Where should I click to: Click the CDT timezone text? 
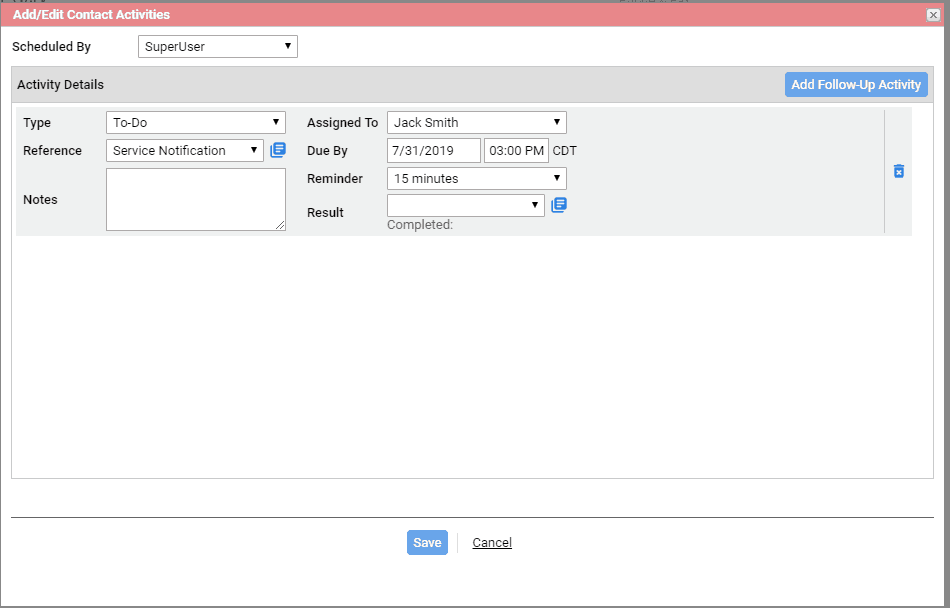565,151
